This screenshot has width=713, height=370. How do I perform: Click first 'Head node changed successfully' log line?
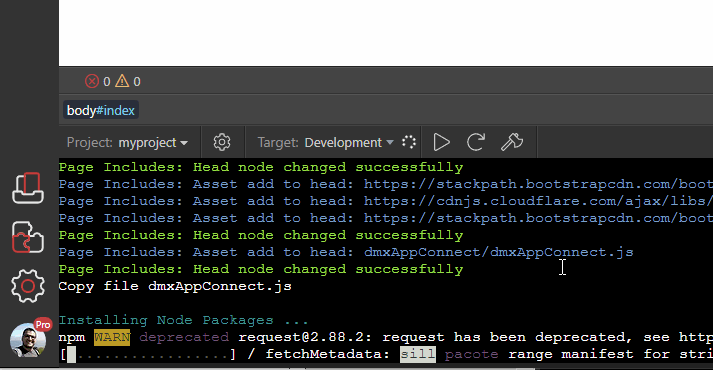(x=261, y=167)
